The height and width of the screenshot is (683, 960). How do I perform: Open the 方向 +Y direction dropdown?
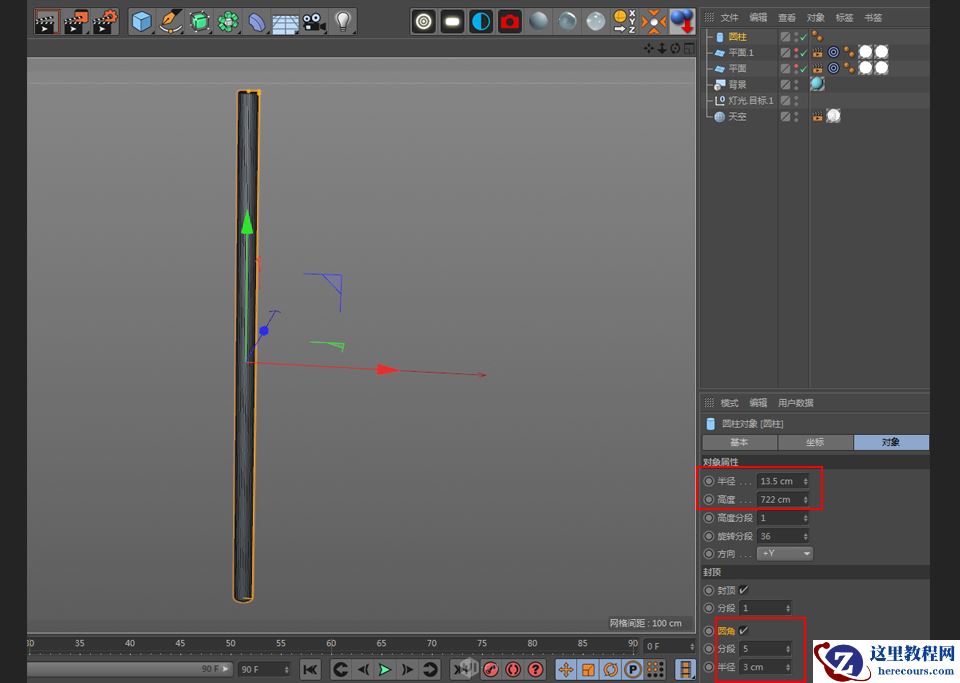pyautogui.click(x=786, y=552)
